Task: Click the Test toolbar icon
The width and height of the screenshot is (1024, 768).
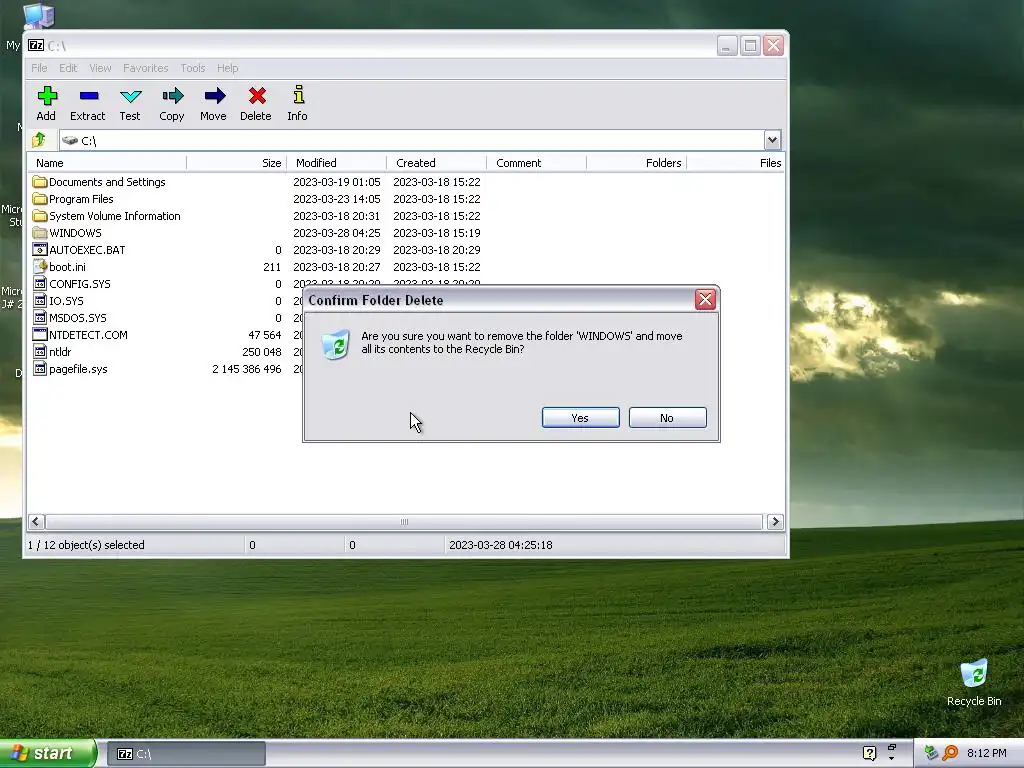Action: coord(131,97)
